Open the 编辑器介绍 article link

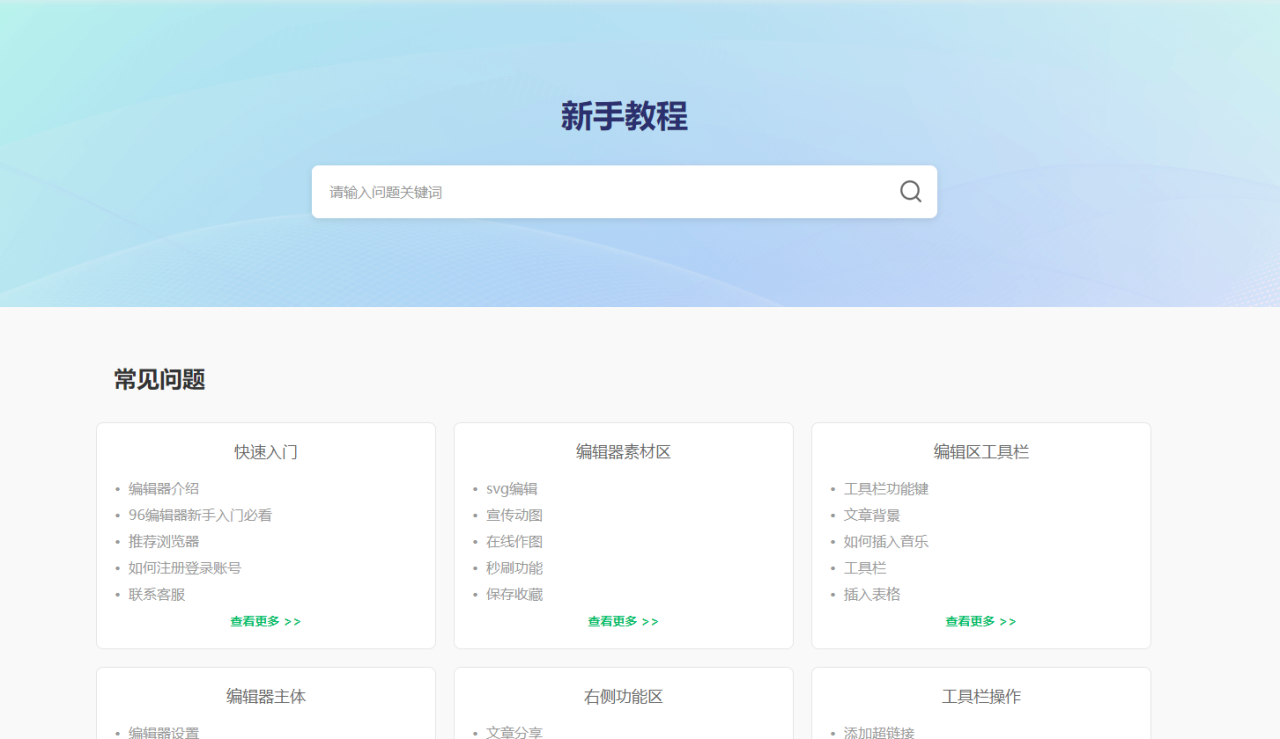pyautogui.click(x=164, y=489)
